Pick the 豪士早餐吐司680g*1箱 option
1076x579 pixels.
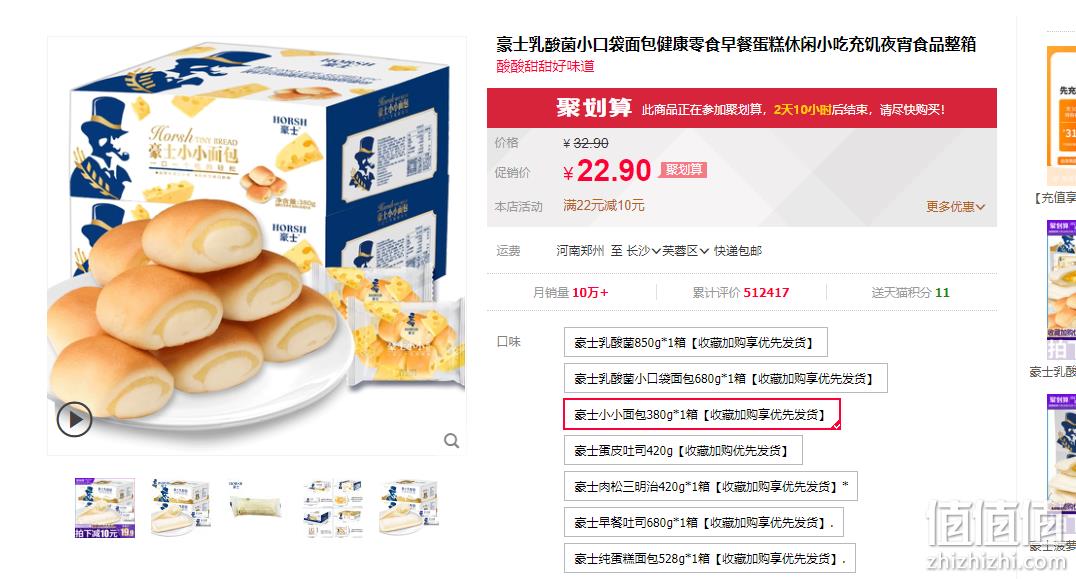(x=703, y=523)
